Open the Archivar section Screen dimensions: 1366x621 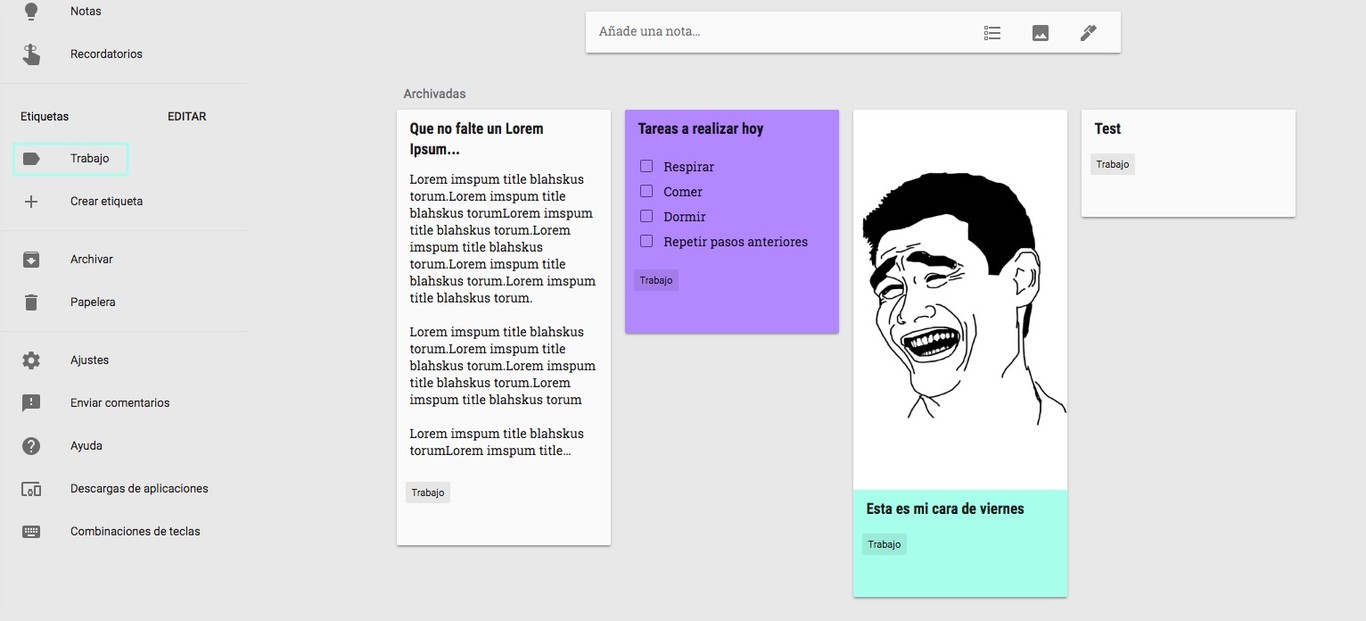coord(91,259)
